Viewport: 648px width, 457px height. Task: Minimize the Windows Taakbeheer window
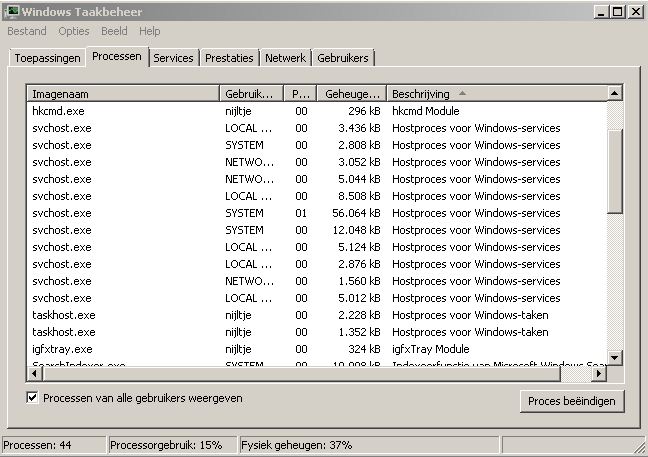601,12
